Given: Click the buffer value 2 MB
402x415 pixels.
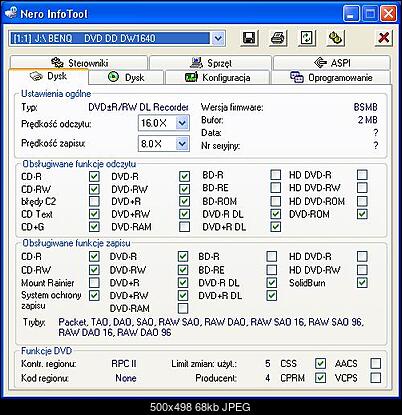Looking at the screenshot, I should click(368, 120).
